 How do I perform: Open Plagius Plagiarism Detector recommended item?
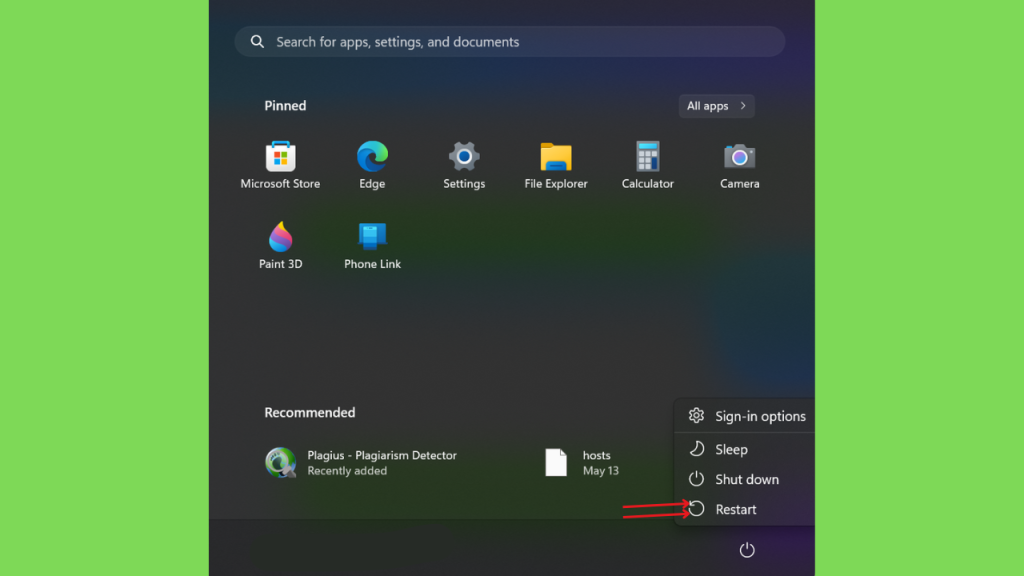pyautogui.click(x=361, y=462)
